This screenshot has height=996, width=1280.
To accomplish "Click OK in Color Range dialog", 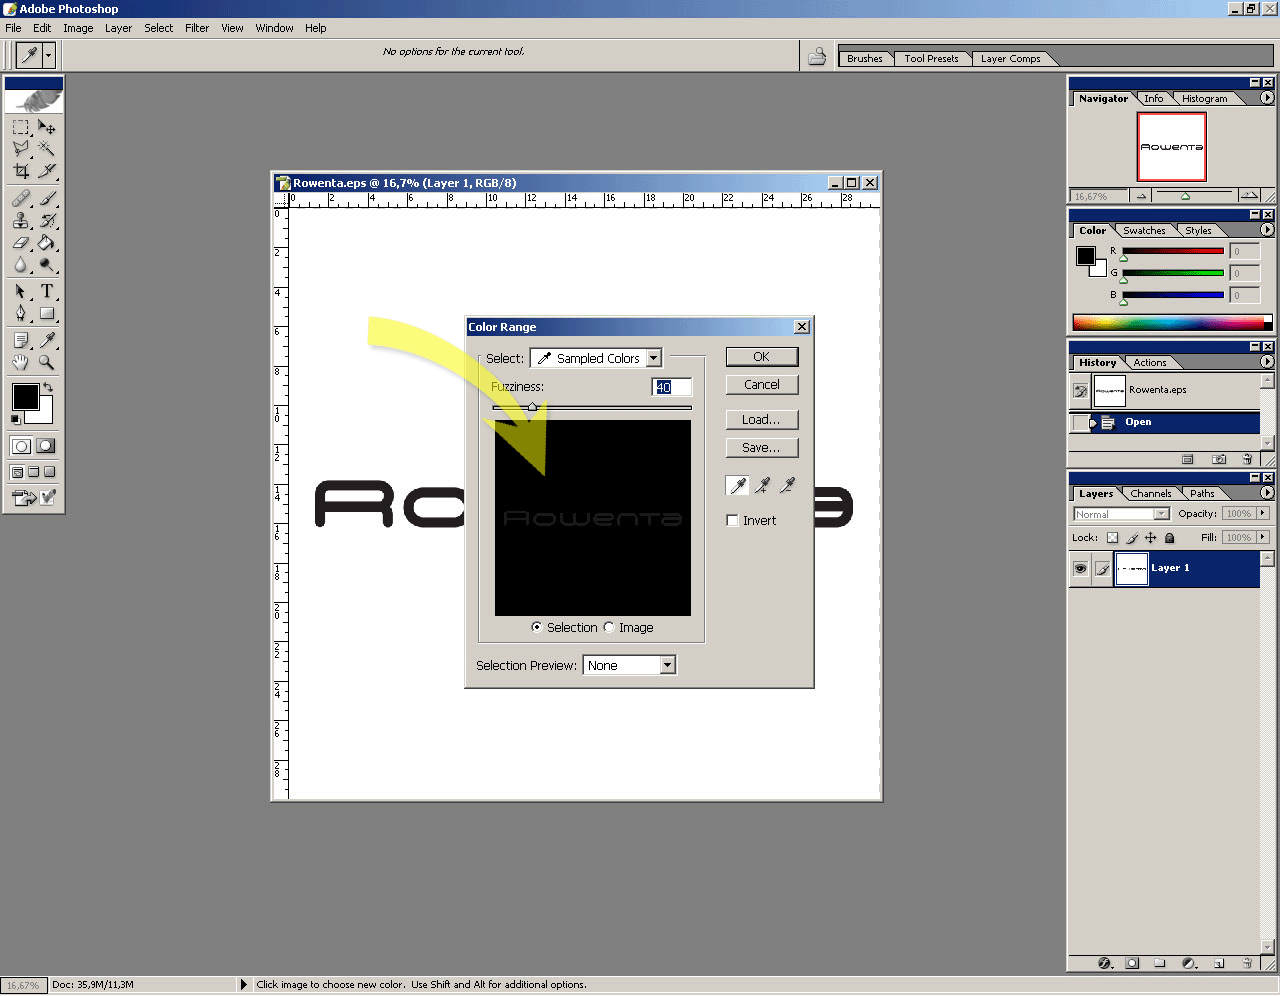I will (x=761, y=356).
